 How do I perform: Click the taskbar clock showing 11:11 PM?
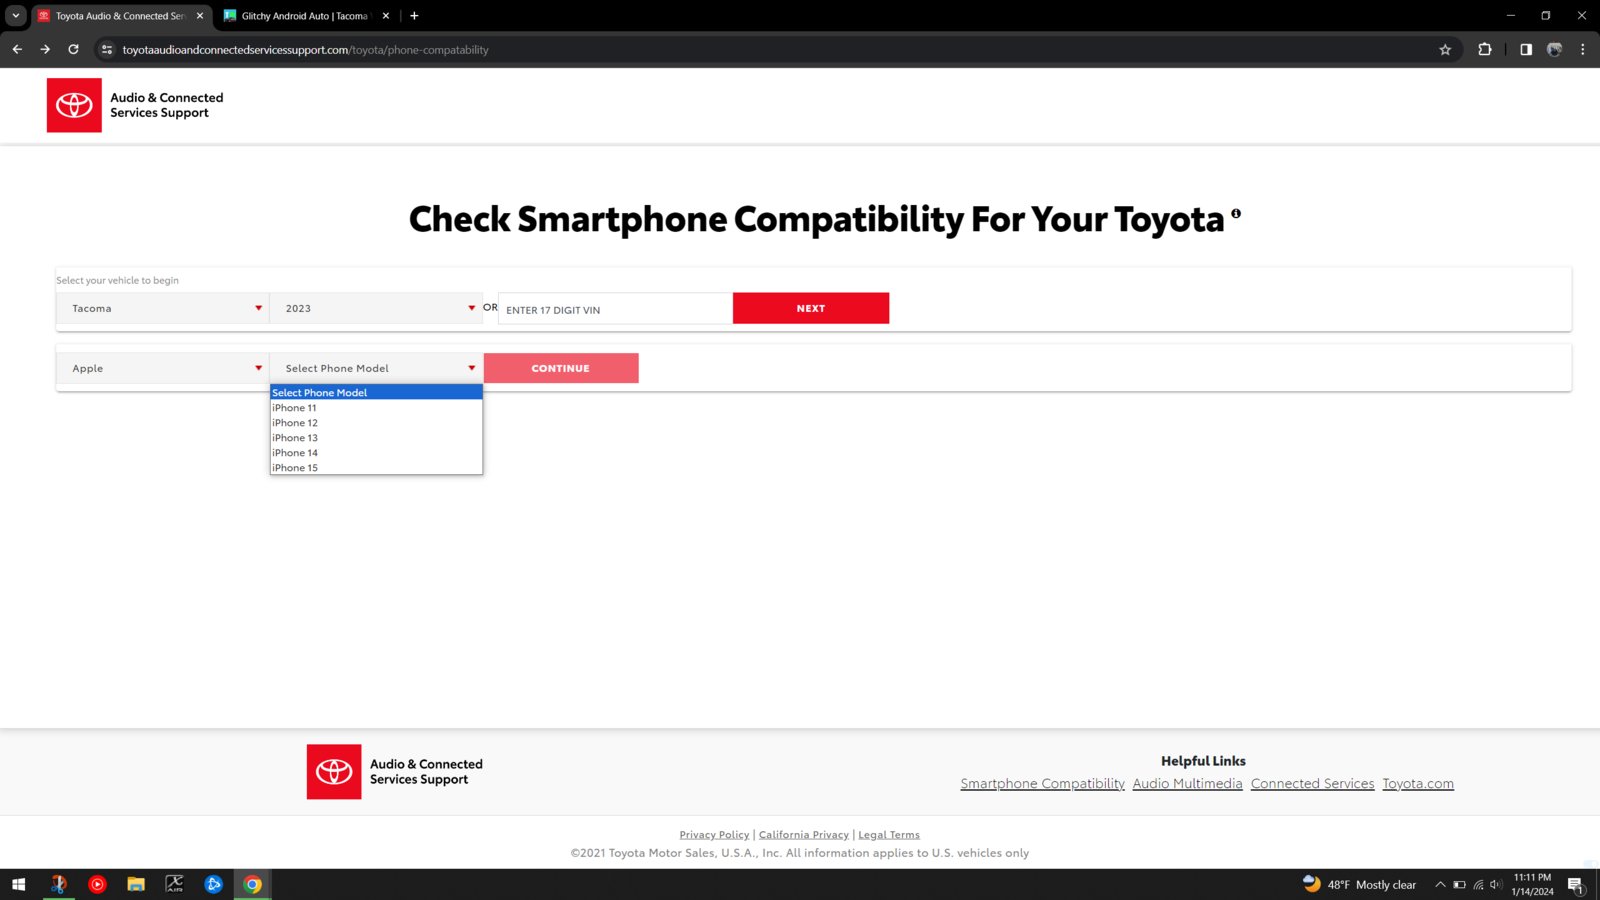(x=1532, y=885)
